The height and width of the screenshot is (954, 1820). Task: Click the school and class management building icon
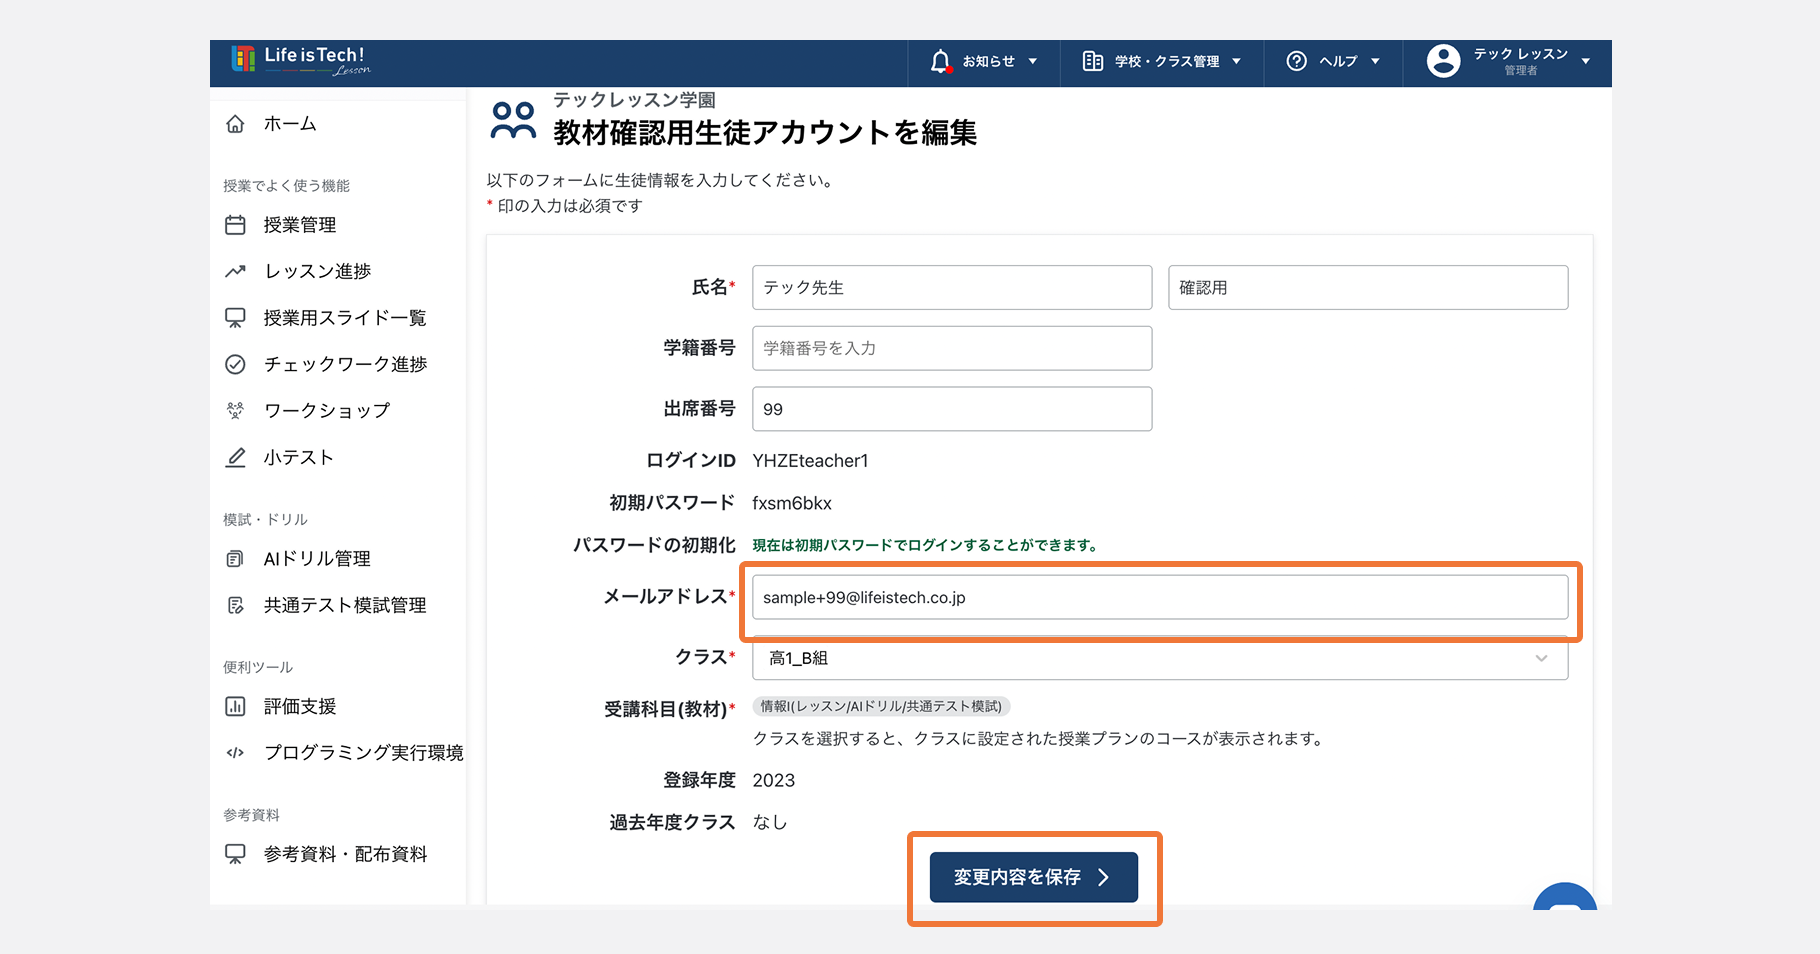point(1093,61)
